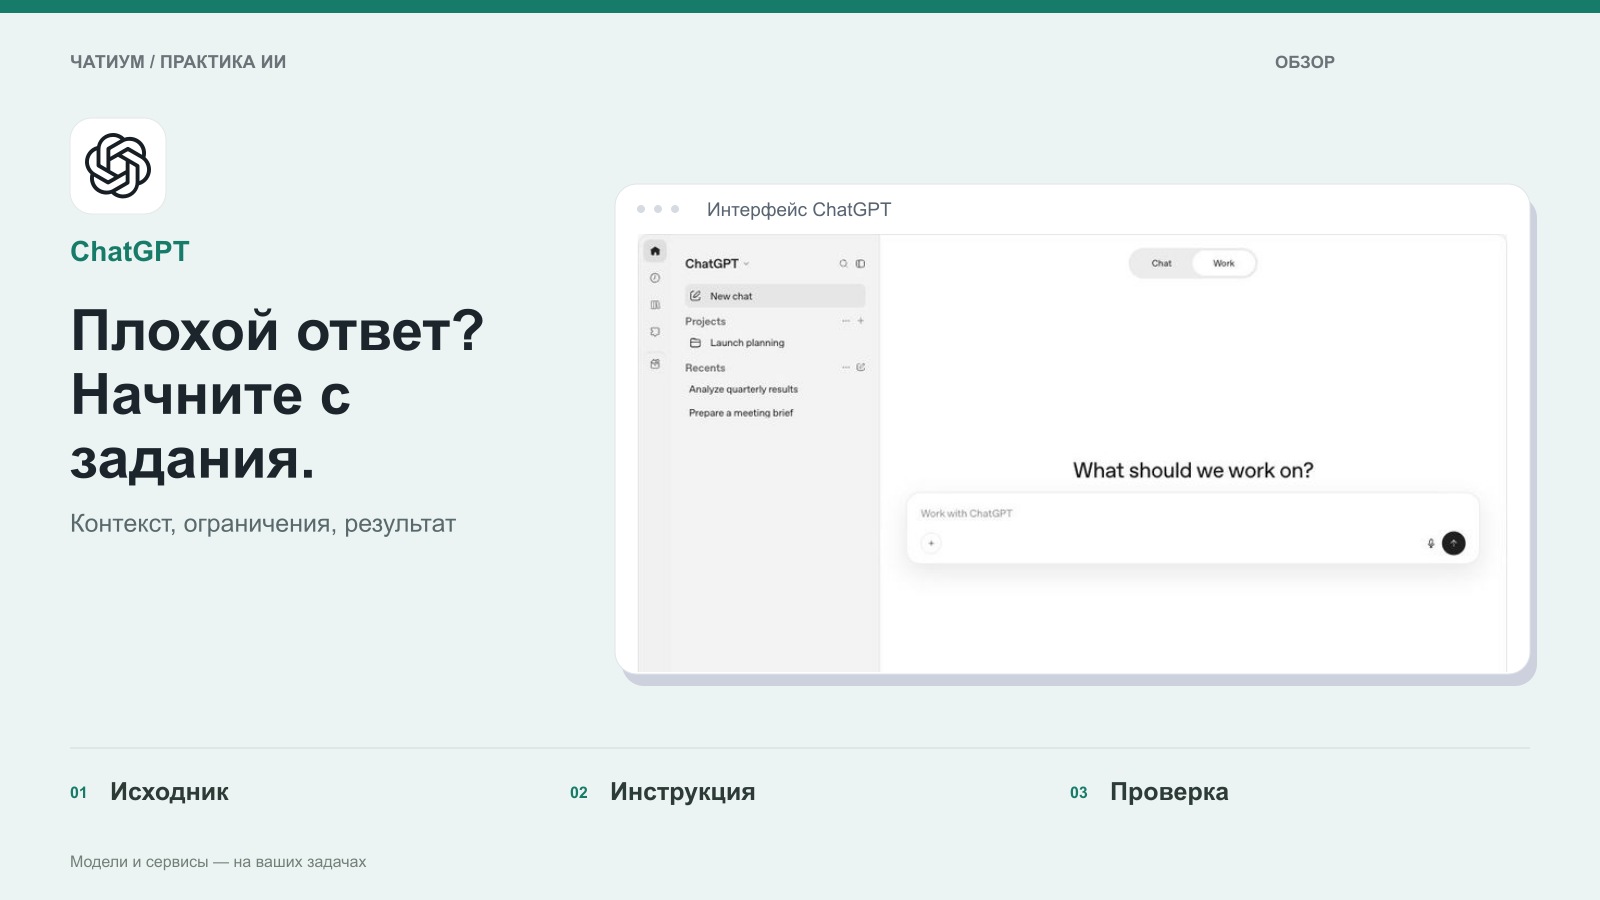Open the Prepare a meeting brief chat
The width and height of the screenshot is (1600, 900).
[741, 413]
